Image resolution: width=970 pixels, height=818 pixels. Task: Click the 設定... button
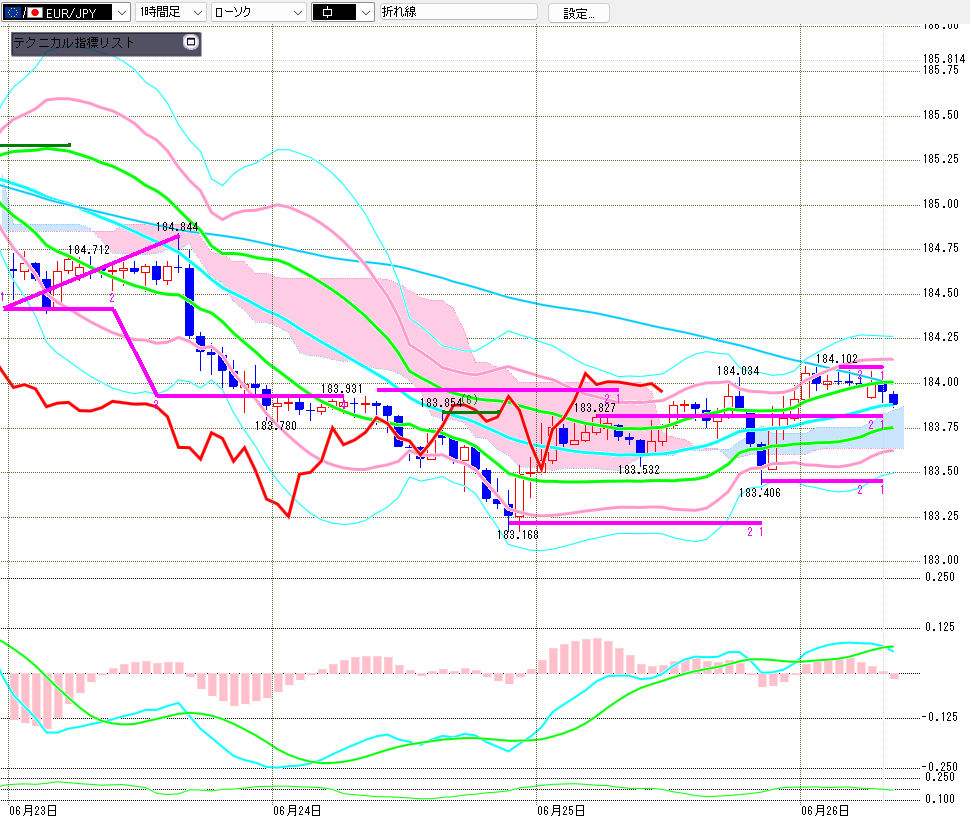(578, 13)
